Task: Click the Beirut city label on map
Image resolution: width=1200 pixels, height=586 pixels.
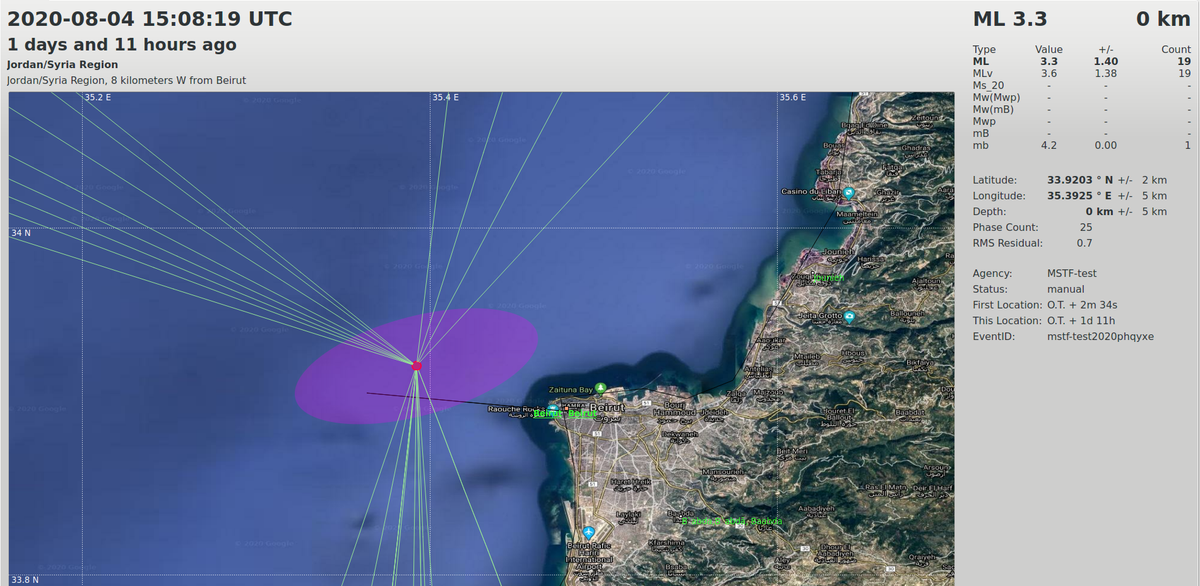Action: (x=607, y=407)
